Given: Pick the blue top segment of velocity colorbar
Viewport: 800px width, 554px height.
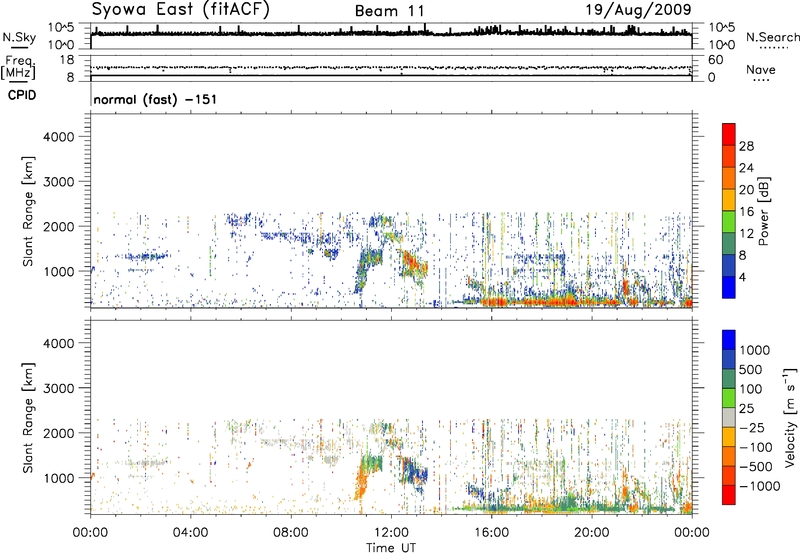Looking at the screenshot, I should click(x=729, y=340).
